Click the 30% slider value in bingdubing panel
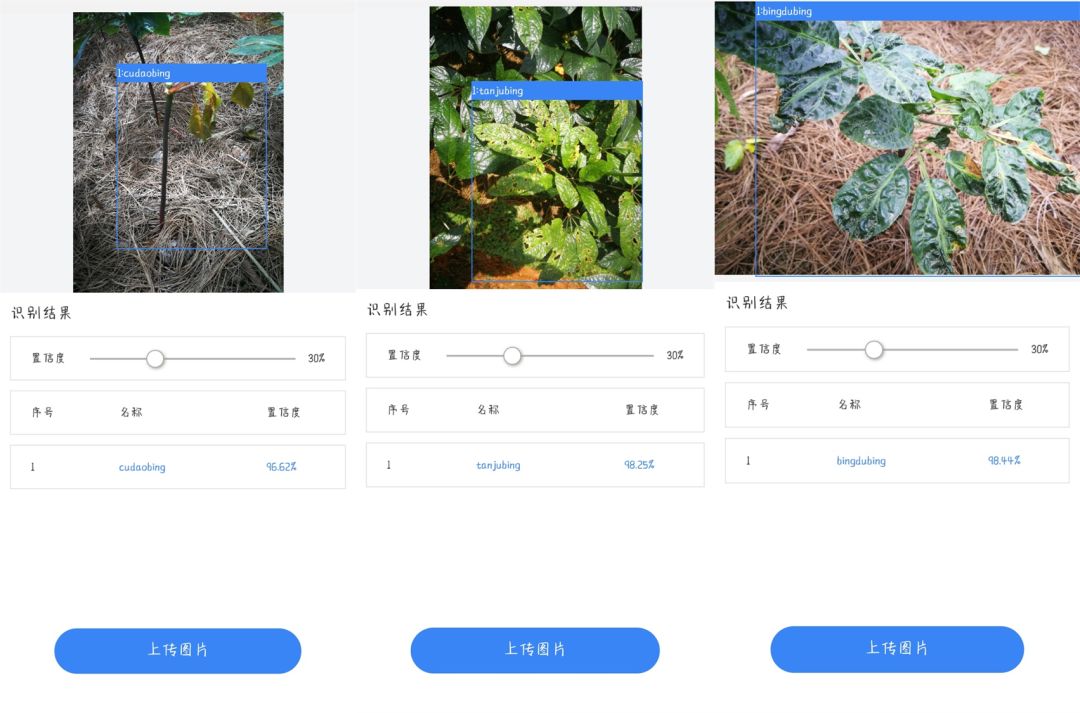This screenshot has height=713, width=1080. 1039,349
